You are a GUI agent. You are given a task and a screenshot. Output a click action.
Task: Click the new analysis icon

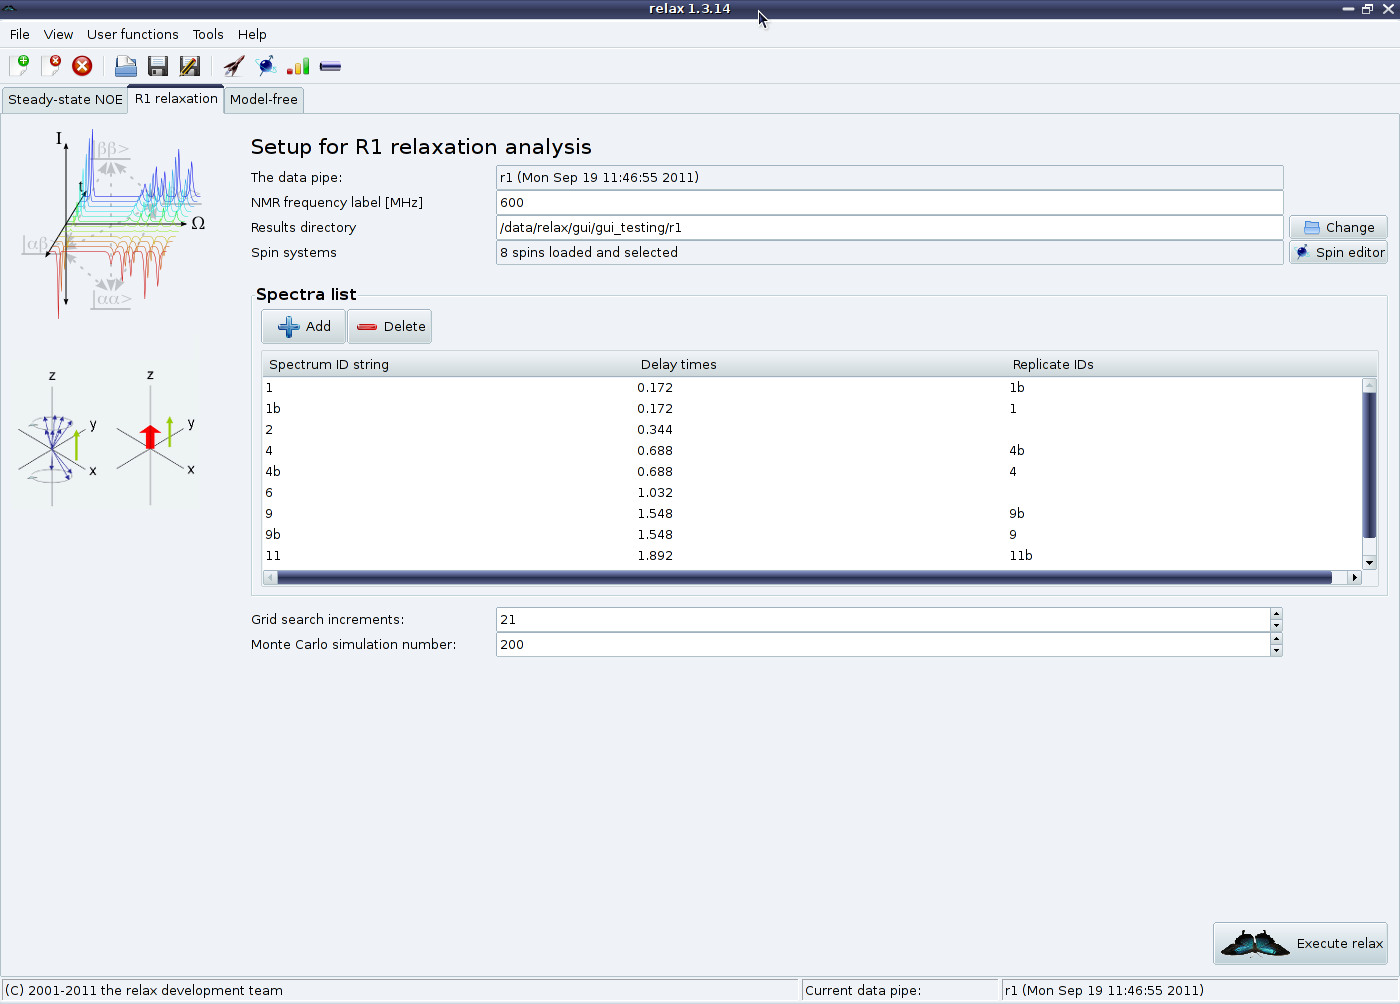pos(19,66)
